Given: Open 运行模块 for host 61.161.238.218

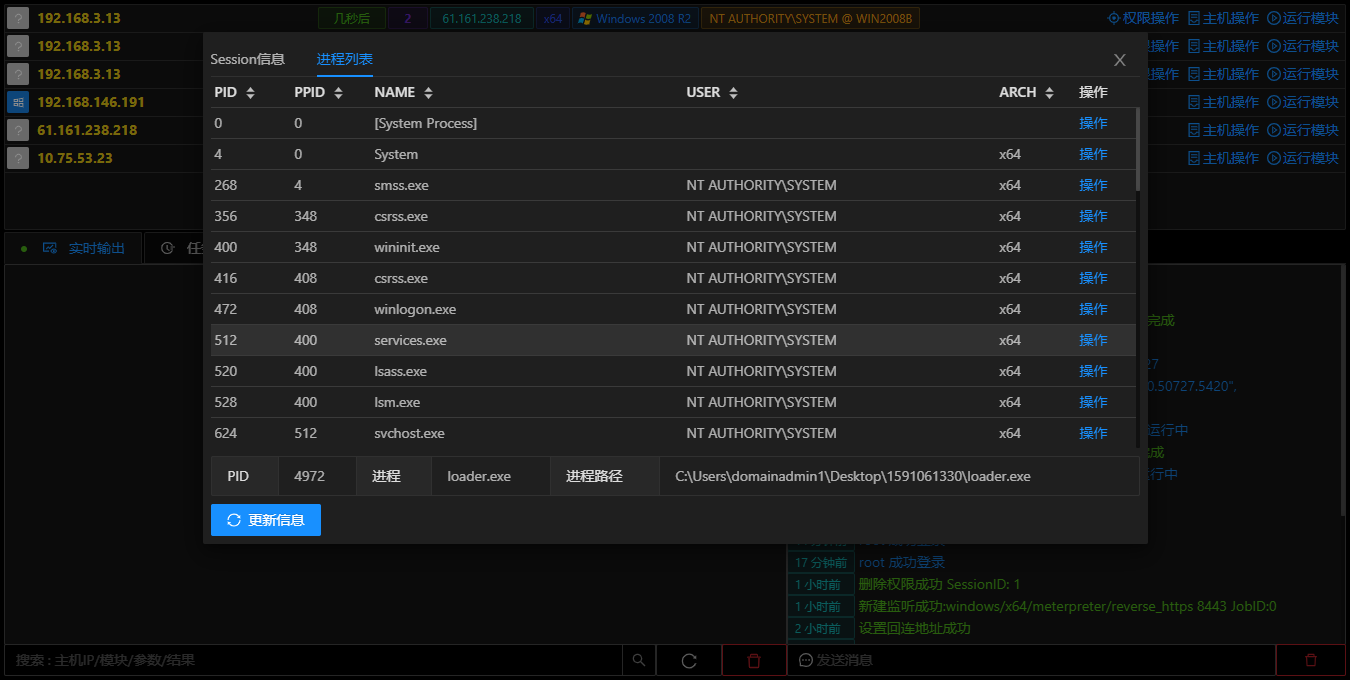Looking at the screenshot, I should [x=1303, y=130].
